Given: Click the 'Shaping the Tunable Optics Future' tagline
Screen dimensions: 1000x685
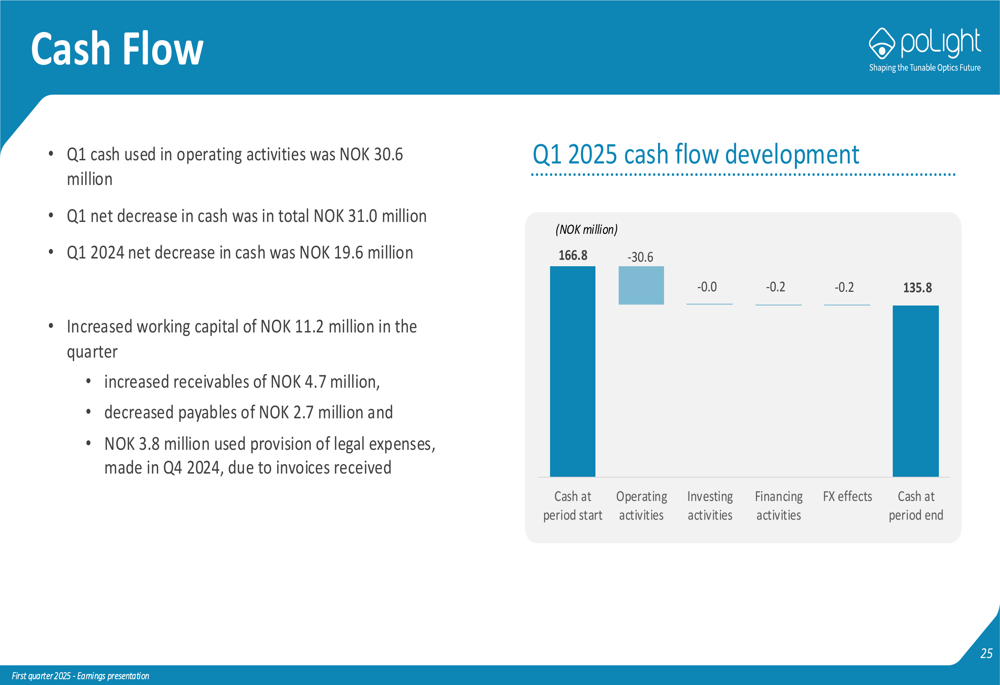Looking at the screenshot, I should coord(925,68).
